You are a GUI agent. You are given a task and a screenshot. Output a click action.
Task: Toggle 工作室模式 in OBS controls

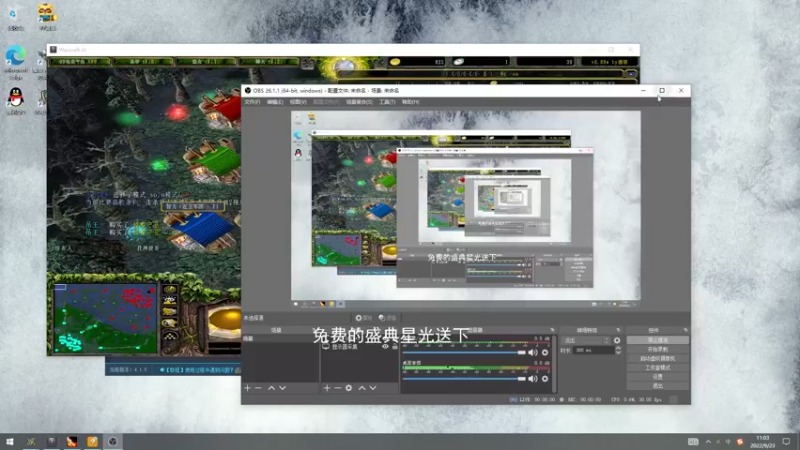(x=658, y=367)
